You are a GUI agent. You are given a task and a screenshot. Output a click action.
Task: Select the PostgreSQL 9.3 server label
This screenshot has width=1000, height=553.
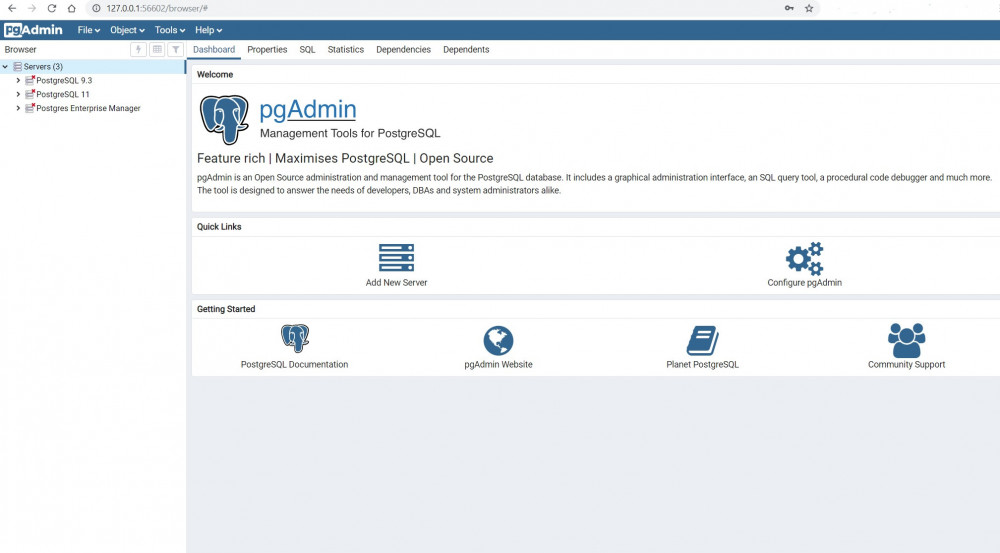pos(64,80)
